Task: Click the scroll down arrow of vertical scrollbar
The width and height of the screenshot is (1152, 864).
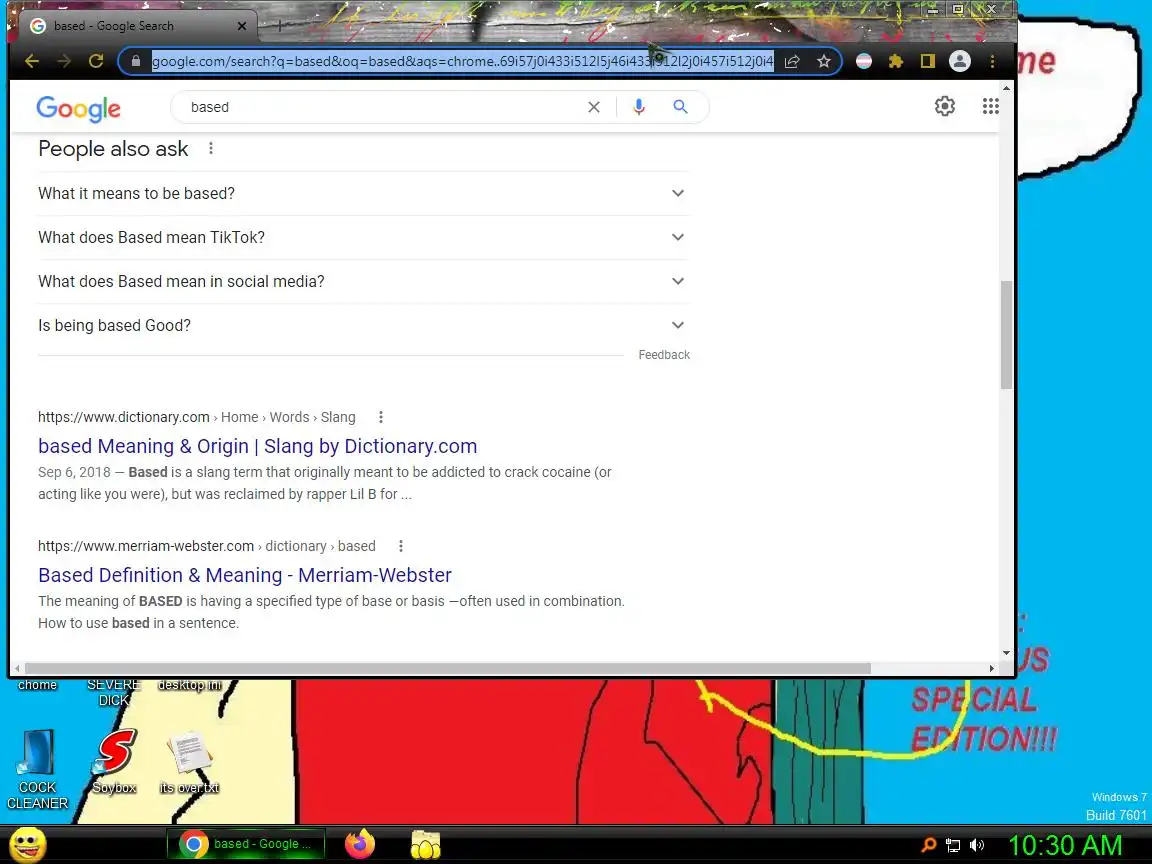Action: pyautogui.click(x=1007, y=652)
